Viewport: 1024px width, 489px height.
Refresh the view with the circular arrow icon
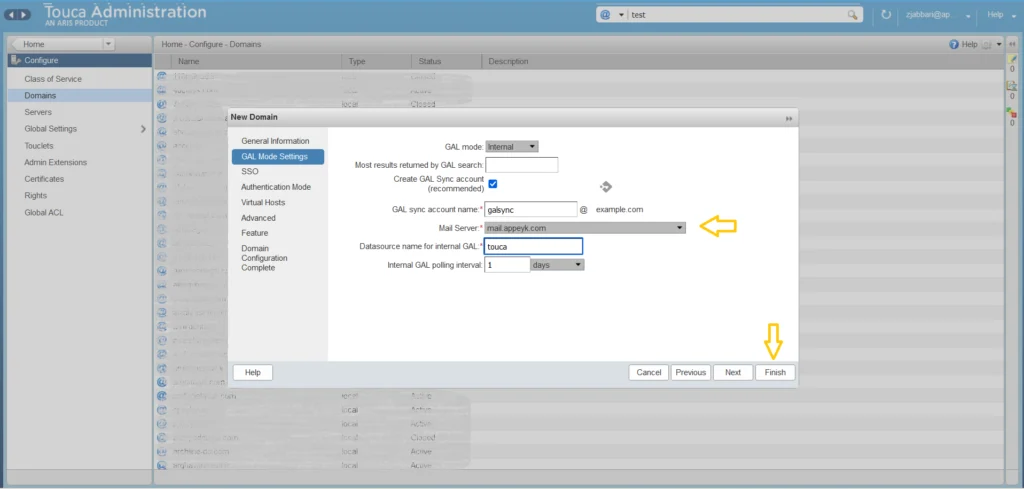(886, 14)
